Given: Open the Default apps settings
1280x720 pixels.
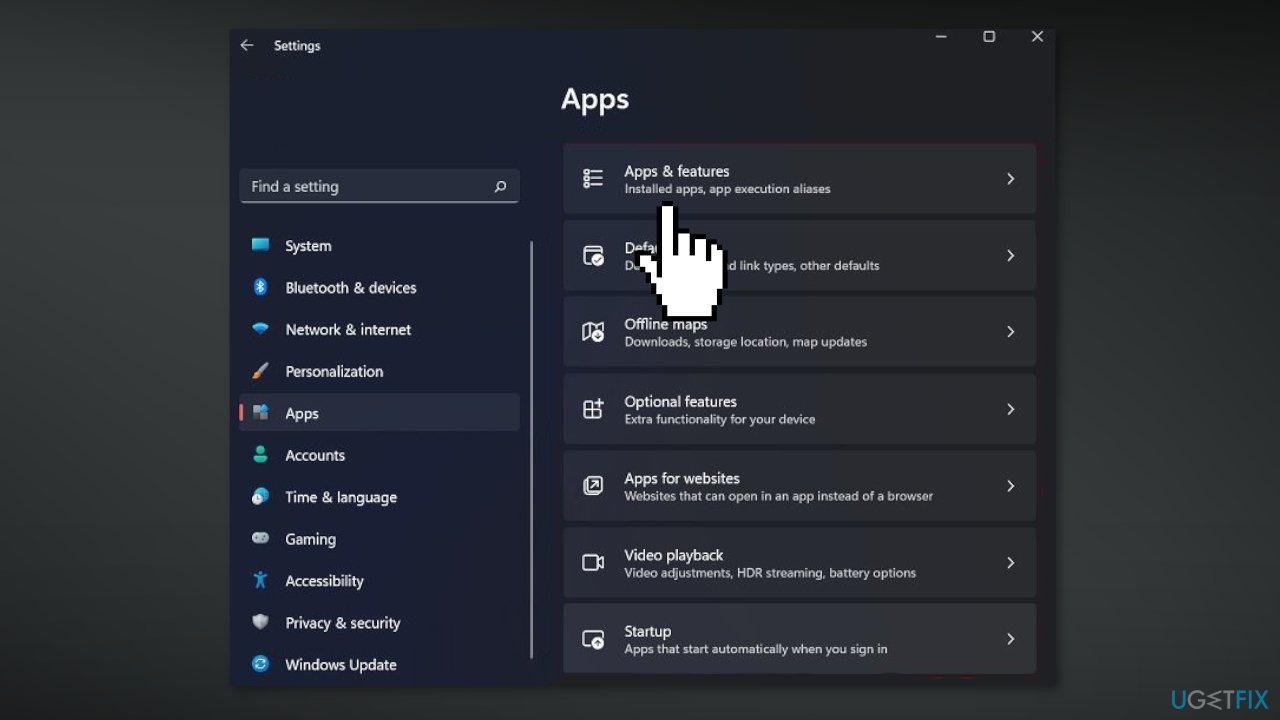Looking at the screenshot, I should pos(800,255).
